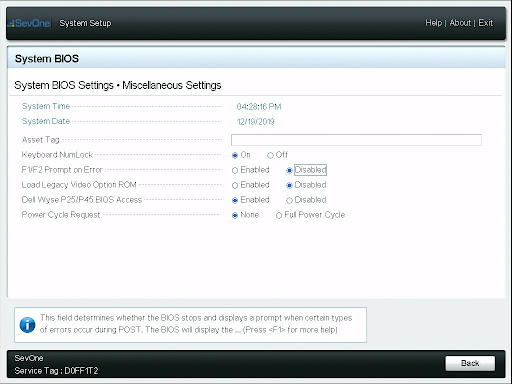
Task: Open the Help link in header
Action: 433,23
